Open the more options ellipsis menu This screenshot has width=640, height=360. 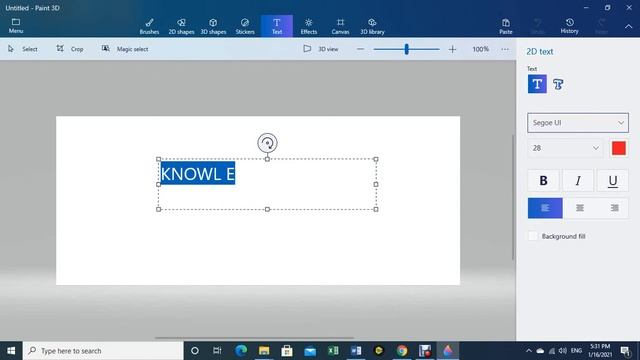pyautogui.click(x=505, y=49)
